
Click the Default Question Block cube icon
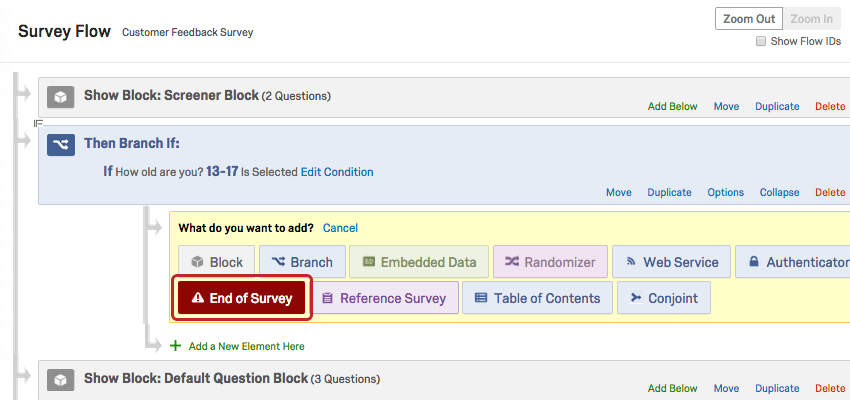click(61, 380)
